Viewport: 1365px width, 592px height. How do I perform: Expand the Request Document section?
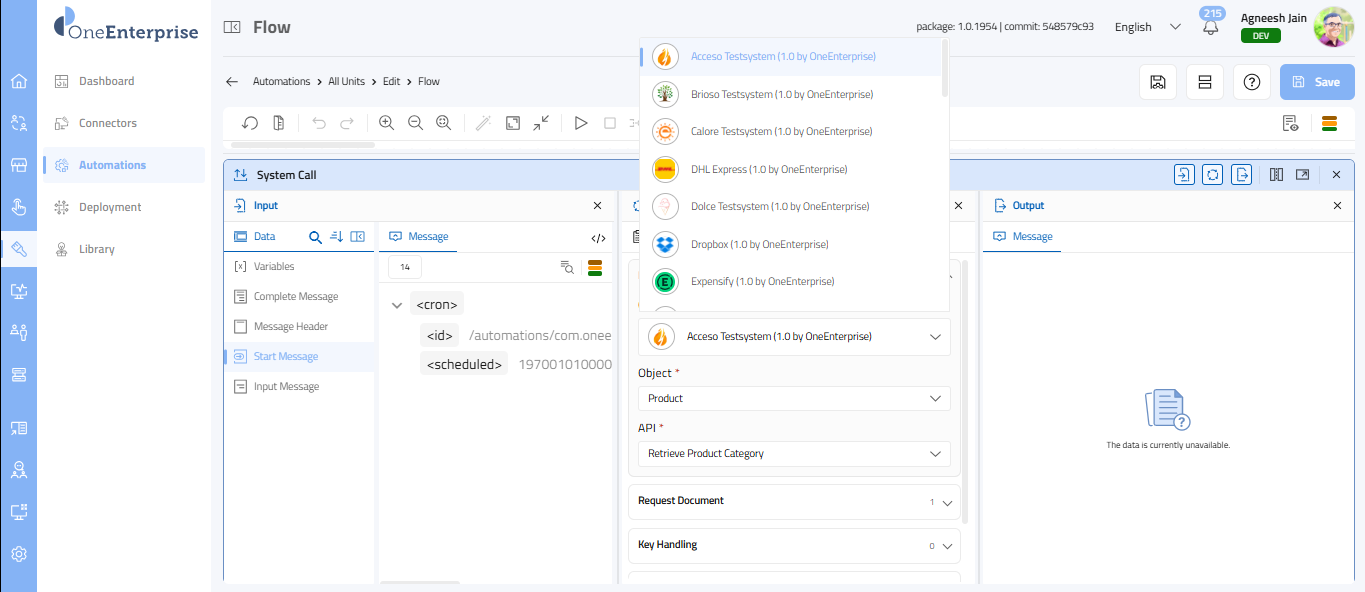(794, 501)
